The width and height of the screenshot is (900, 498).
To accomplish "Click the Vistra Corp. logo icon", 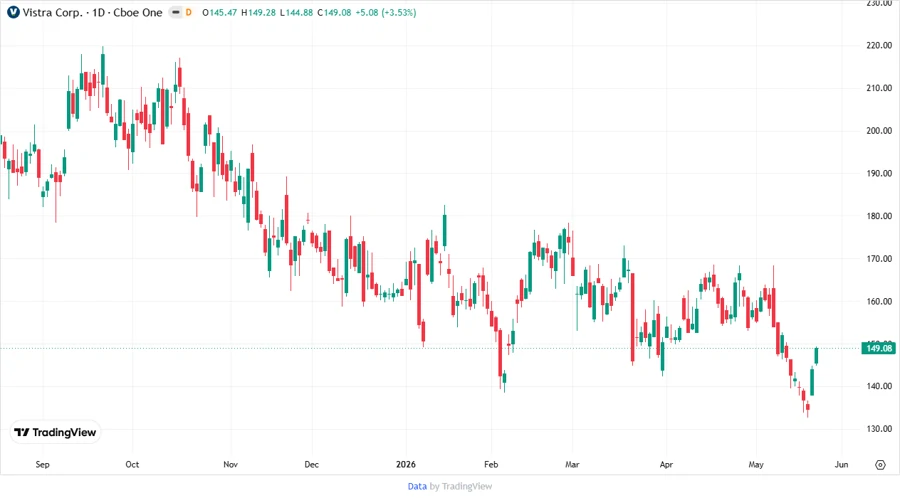I will [13, 12].
